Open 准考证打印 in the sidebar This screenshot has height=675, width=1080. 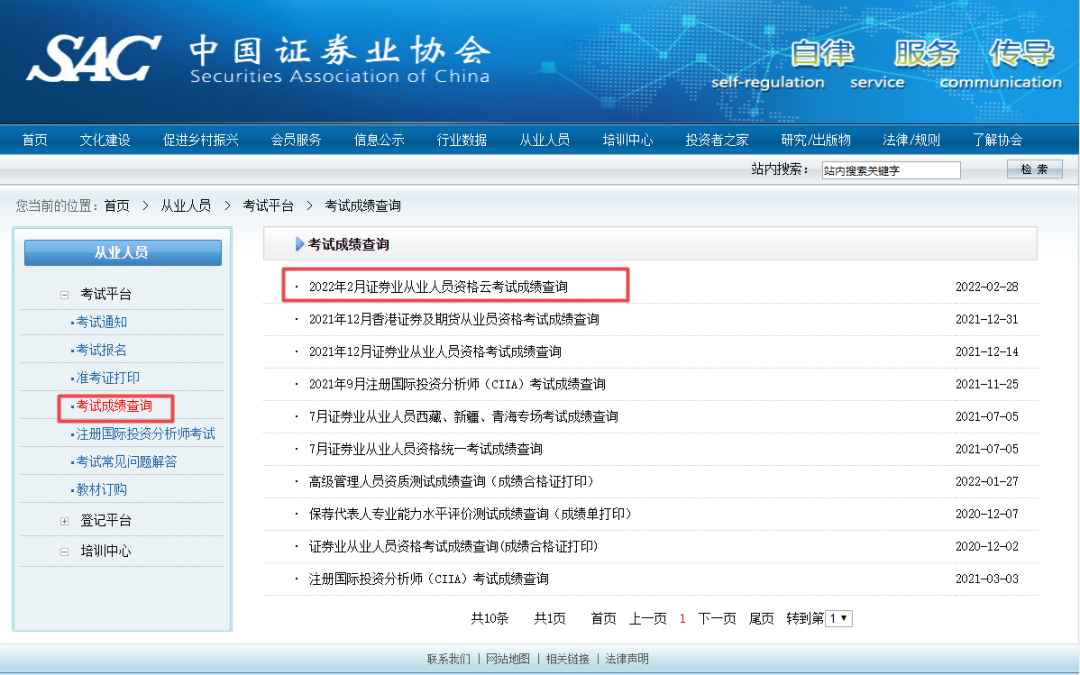tap(108, 378)
